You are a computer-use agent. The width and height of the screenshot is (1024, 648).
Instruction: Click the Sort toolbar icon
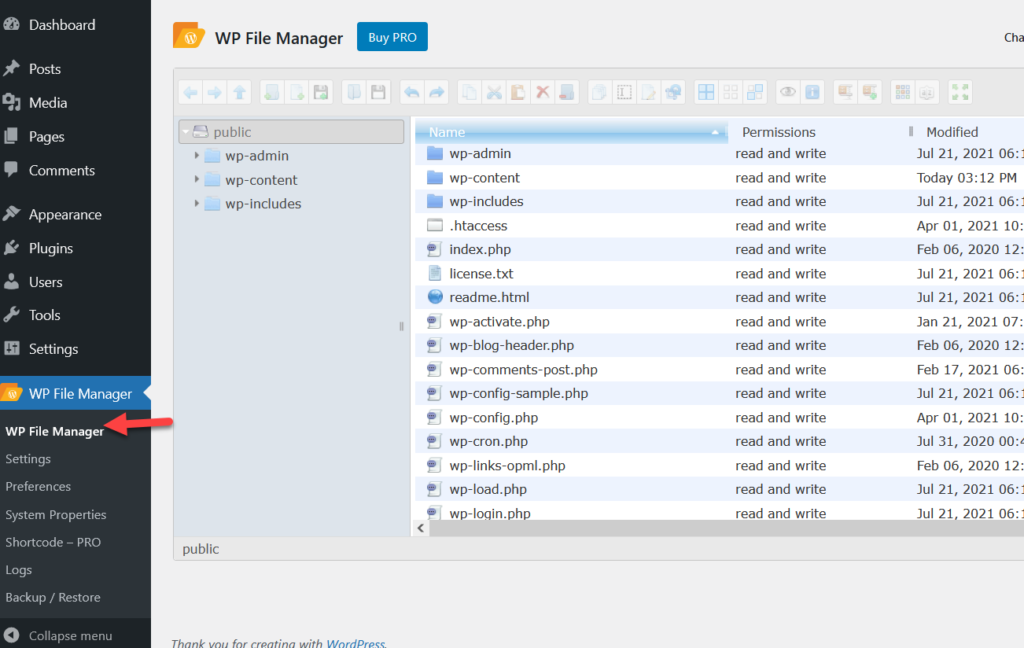[x=927, y=93]
